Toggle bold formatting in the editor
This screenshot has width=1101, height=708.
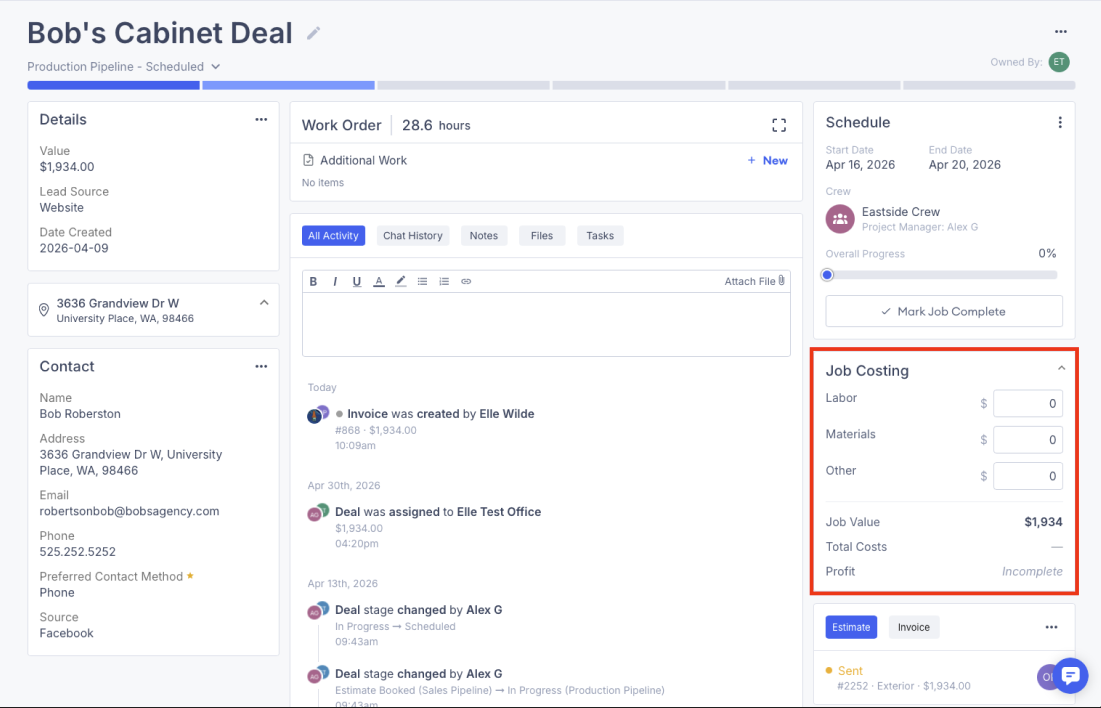313,281
